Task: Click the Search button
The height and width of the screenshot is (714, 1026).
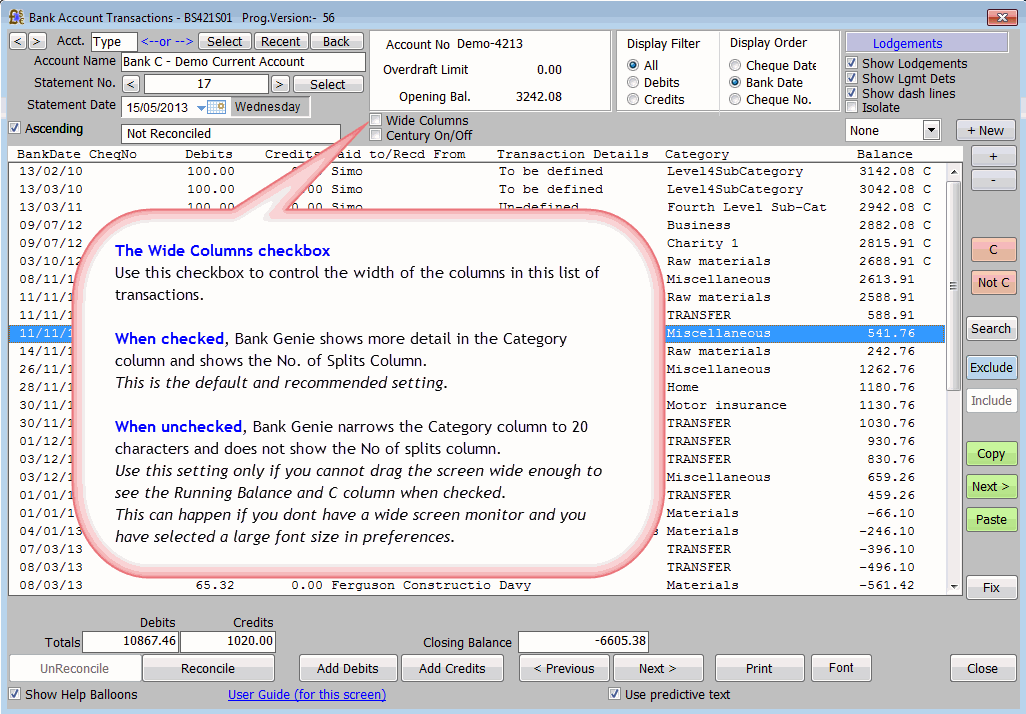Action: (991, 329)
